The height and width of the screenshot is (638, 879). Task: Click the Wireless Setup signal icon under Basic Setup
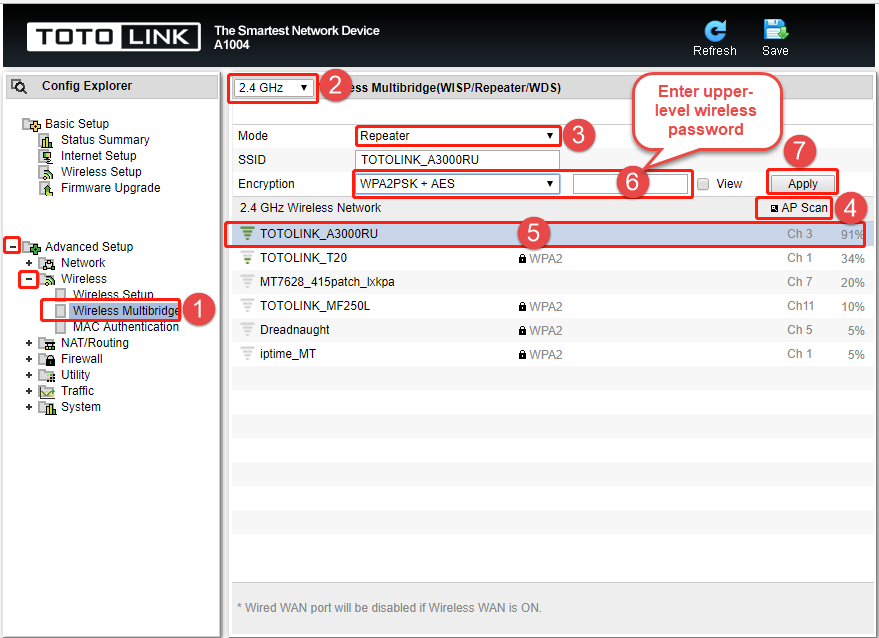tap(46, 173)
